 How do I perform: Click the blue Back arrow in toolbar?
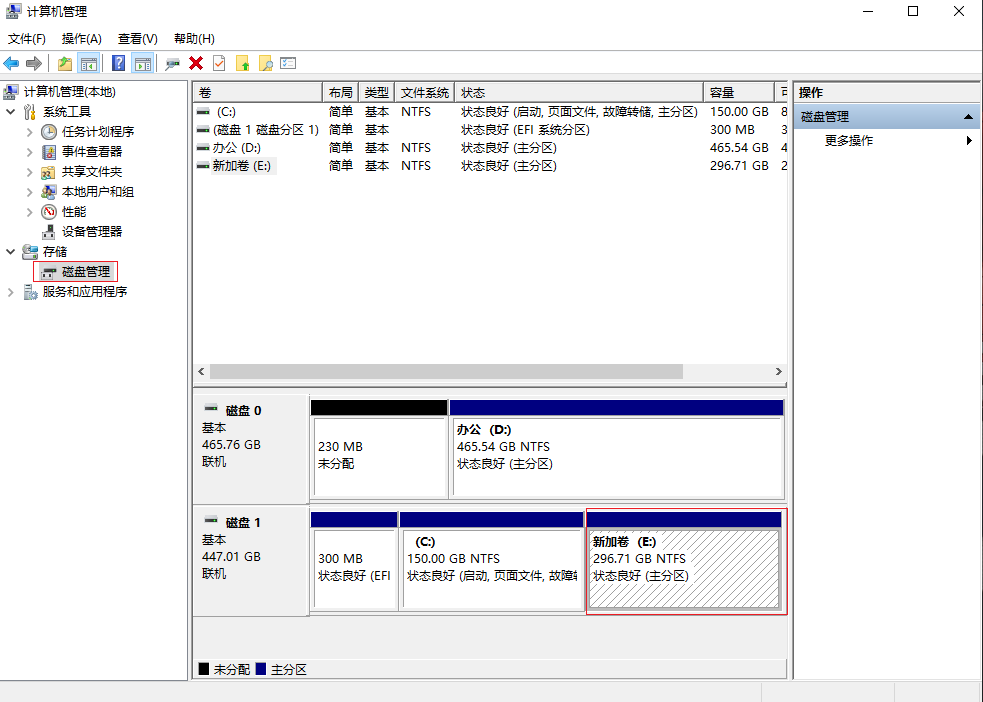pos(12,64)
